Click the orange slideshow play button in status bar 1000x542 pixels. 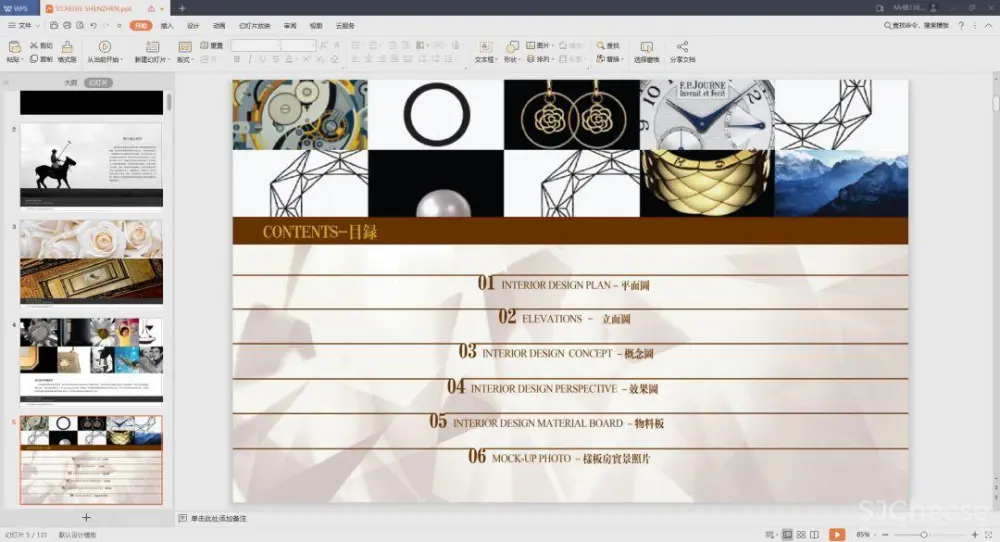pyautogui.click(x=836, y=535)
